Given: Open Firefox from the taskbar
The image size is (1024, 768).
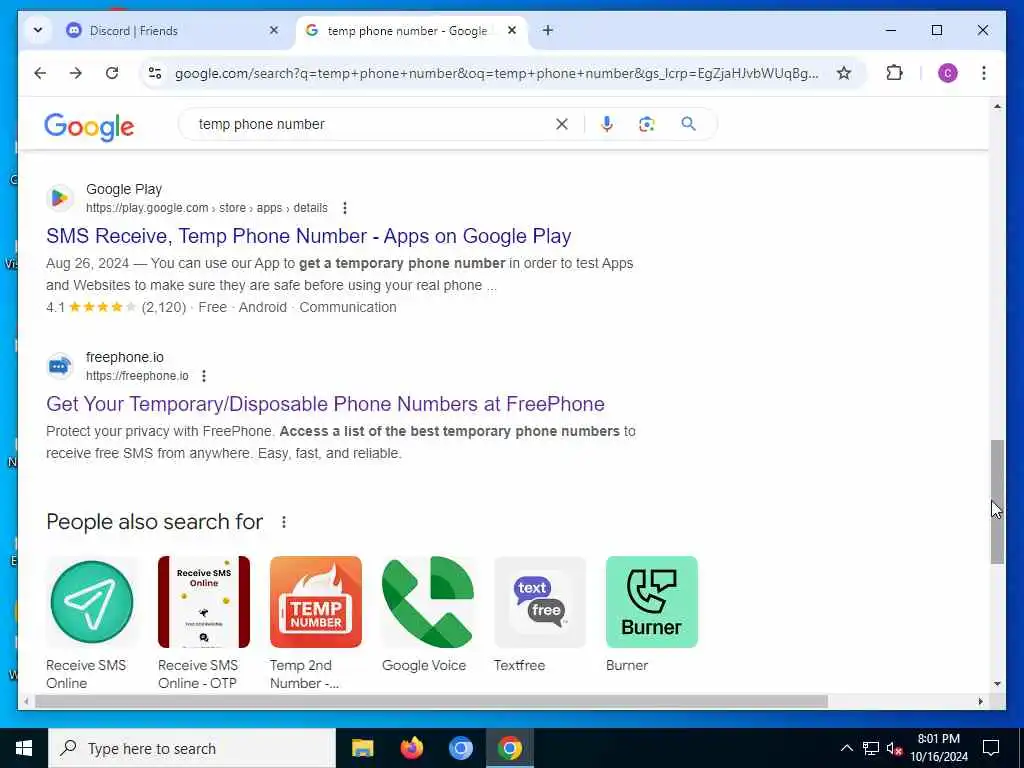Looking at the screenshot, I should tap(411, 748).
